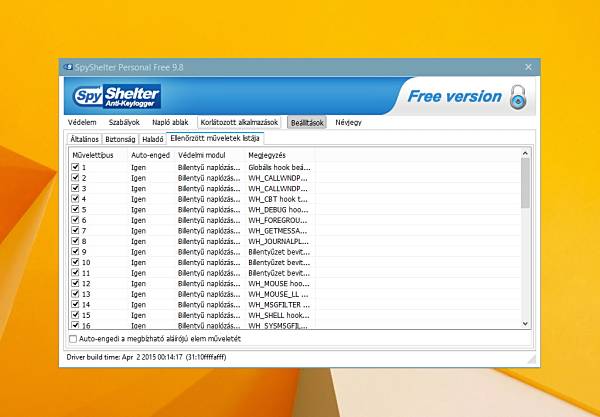Select the Ellenőrzött műveletek listája tab
The height and width of the screenshot is (417, 600).
[x=215, y=138]
